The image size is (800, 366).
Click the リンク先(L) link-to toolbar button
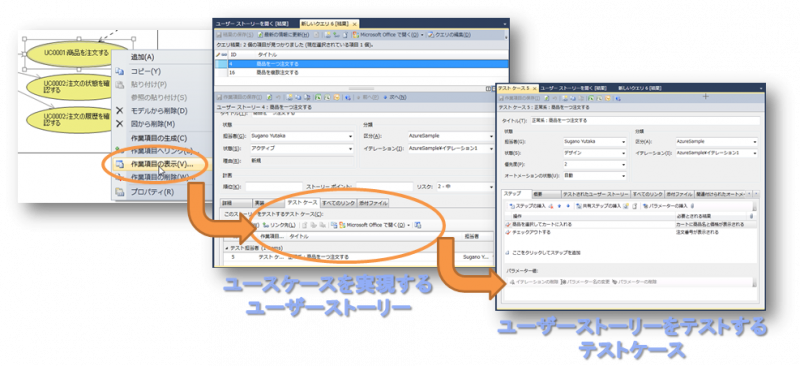coord(279,225)
